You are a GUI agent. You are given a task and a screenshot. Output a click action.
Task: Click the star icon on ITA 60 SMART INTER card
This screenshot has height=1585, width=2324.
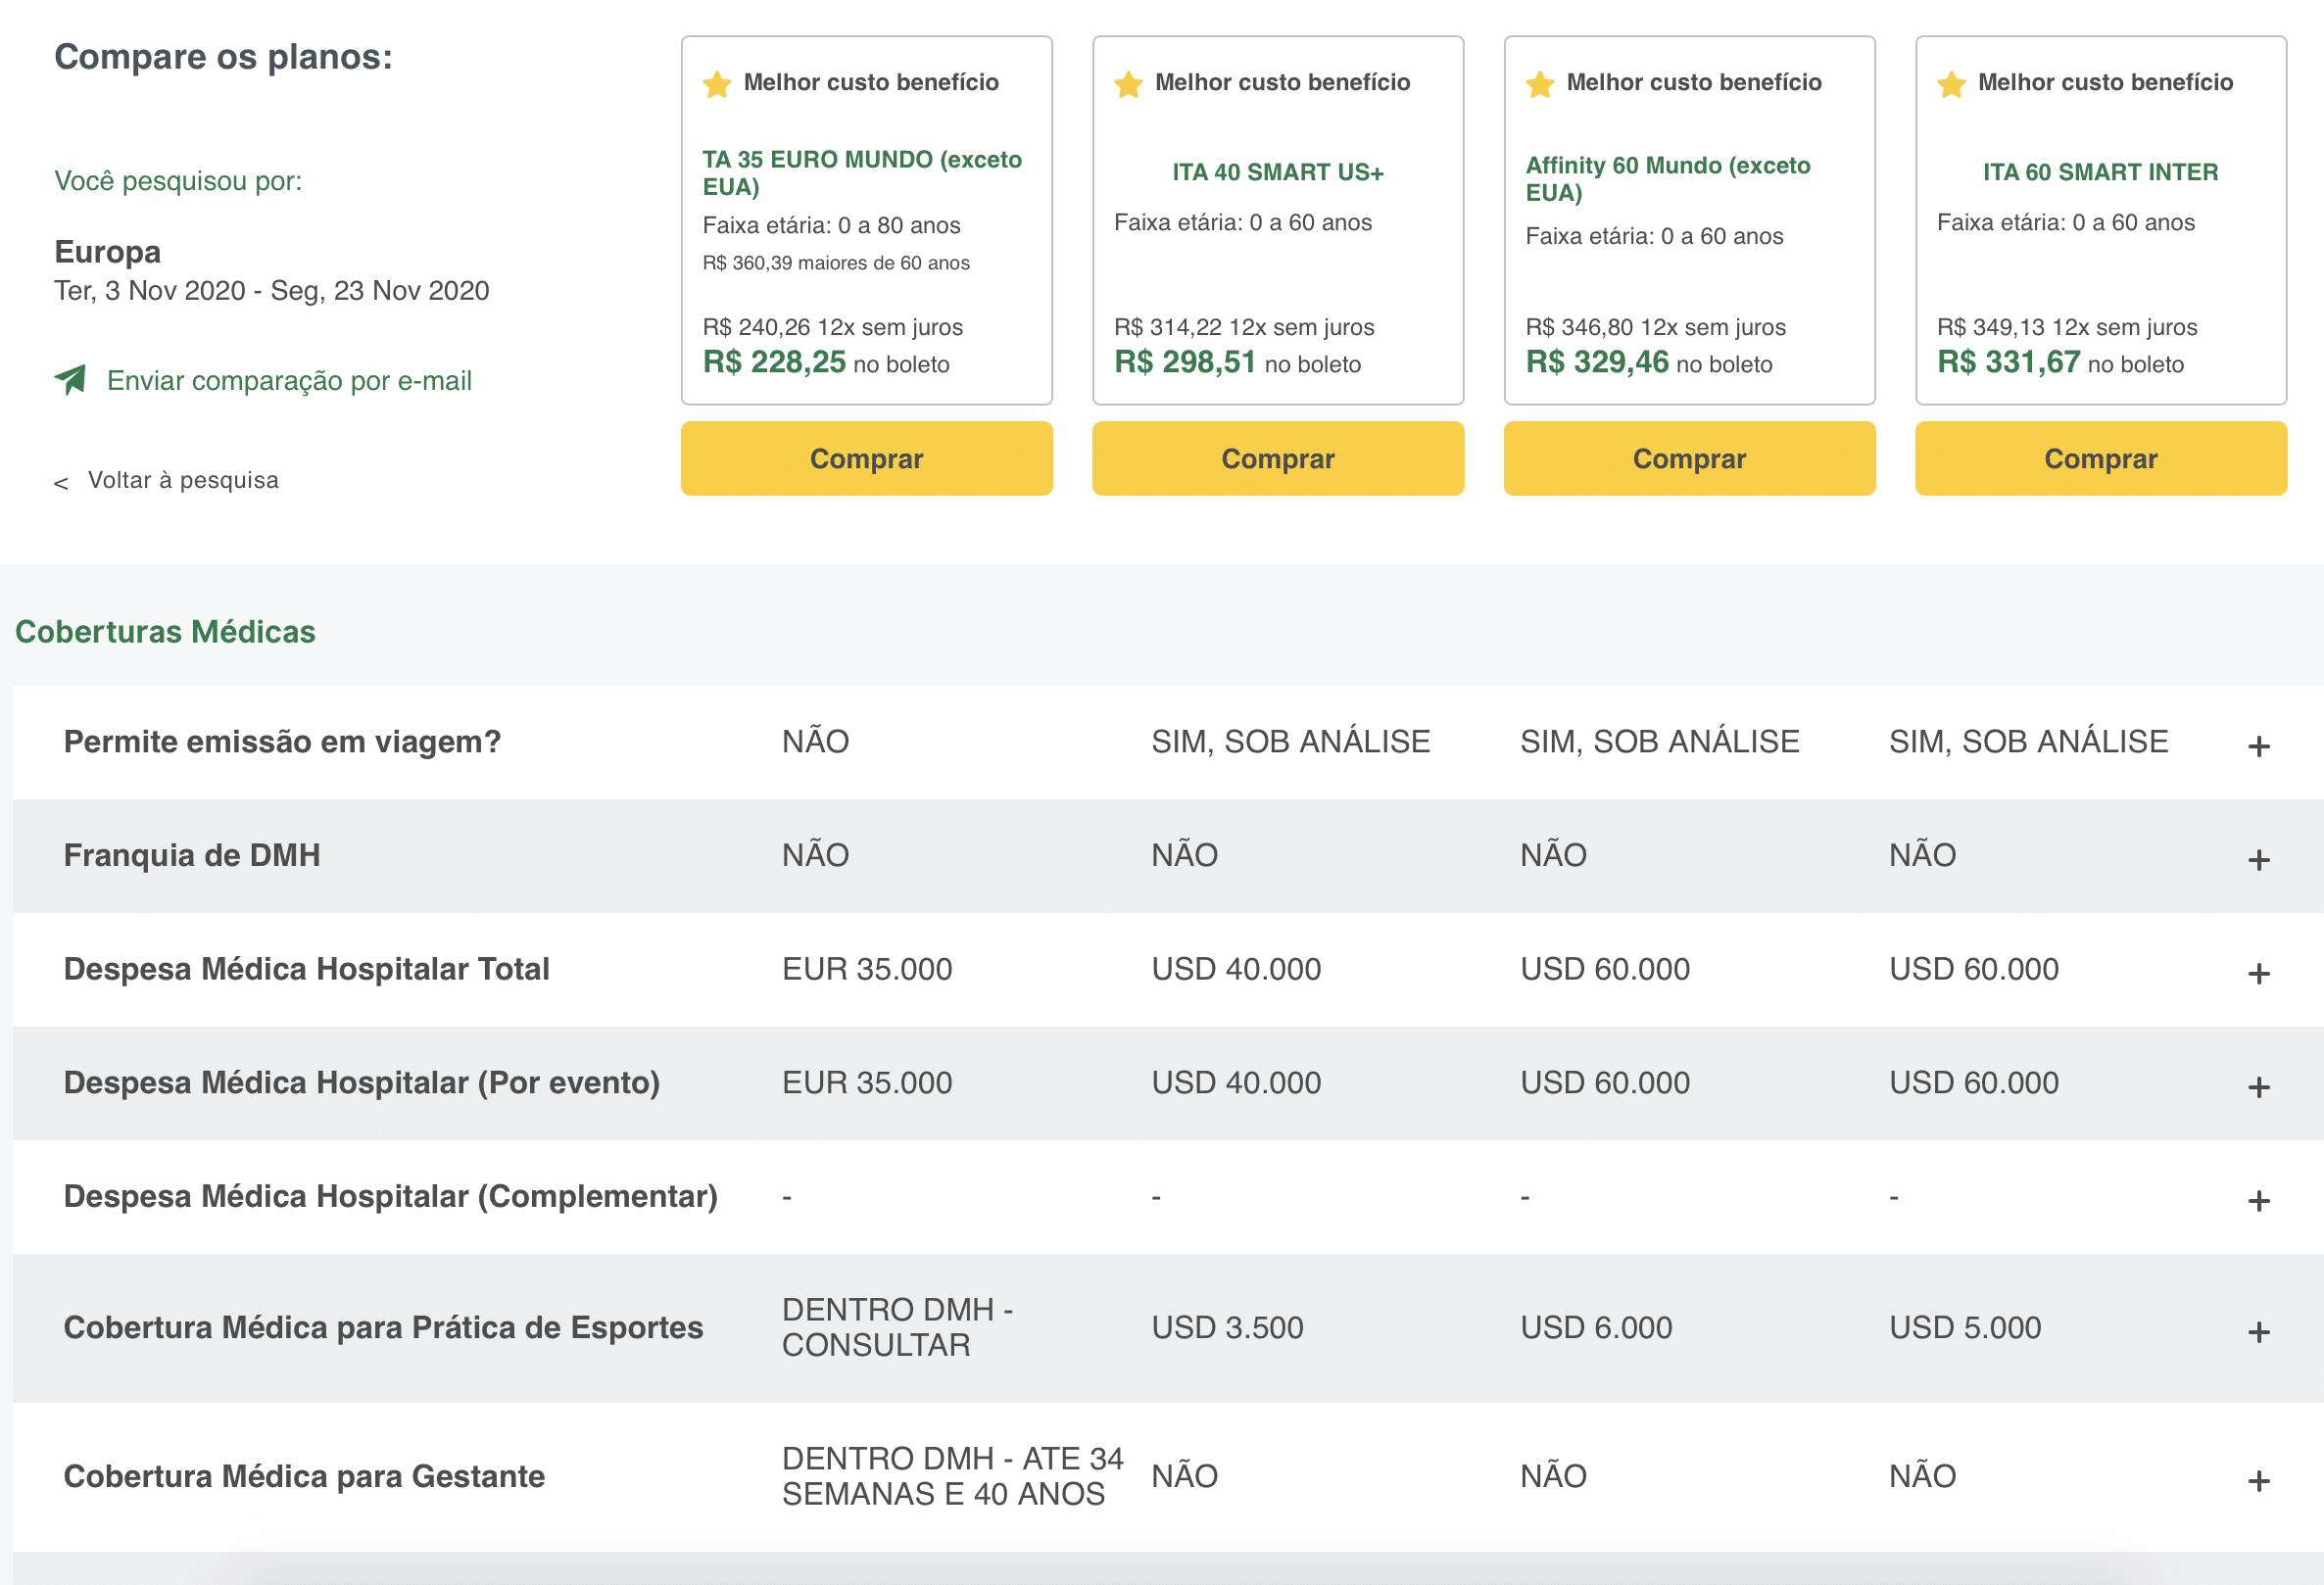coord(1952,84)
